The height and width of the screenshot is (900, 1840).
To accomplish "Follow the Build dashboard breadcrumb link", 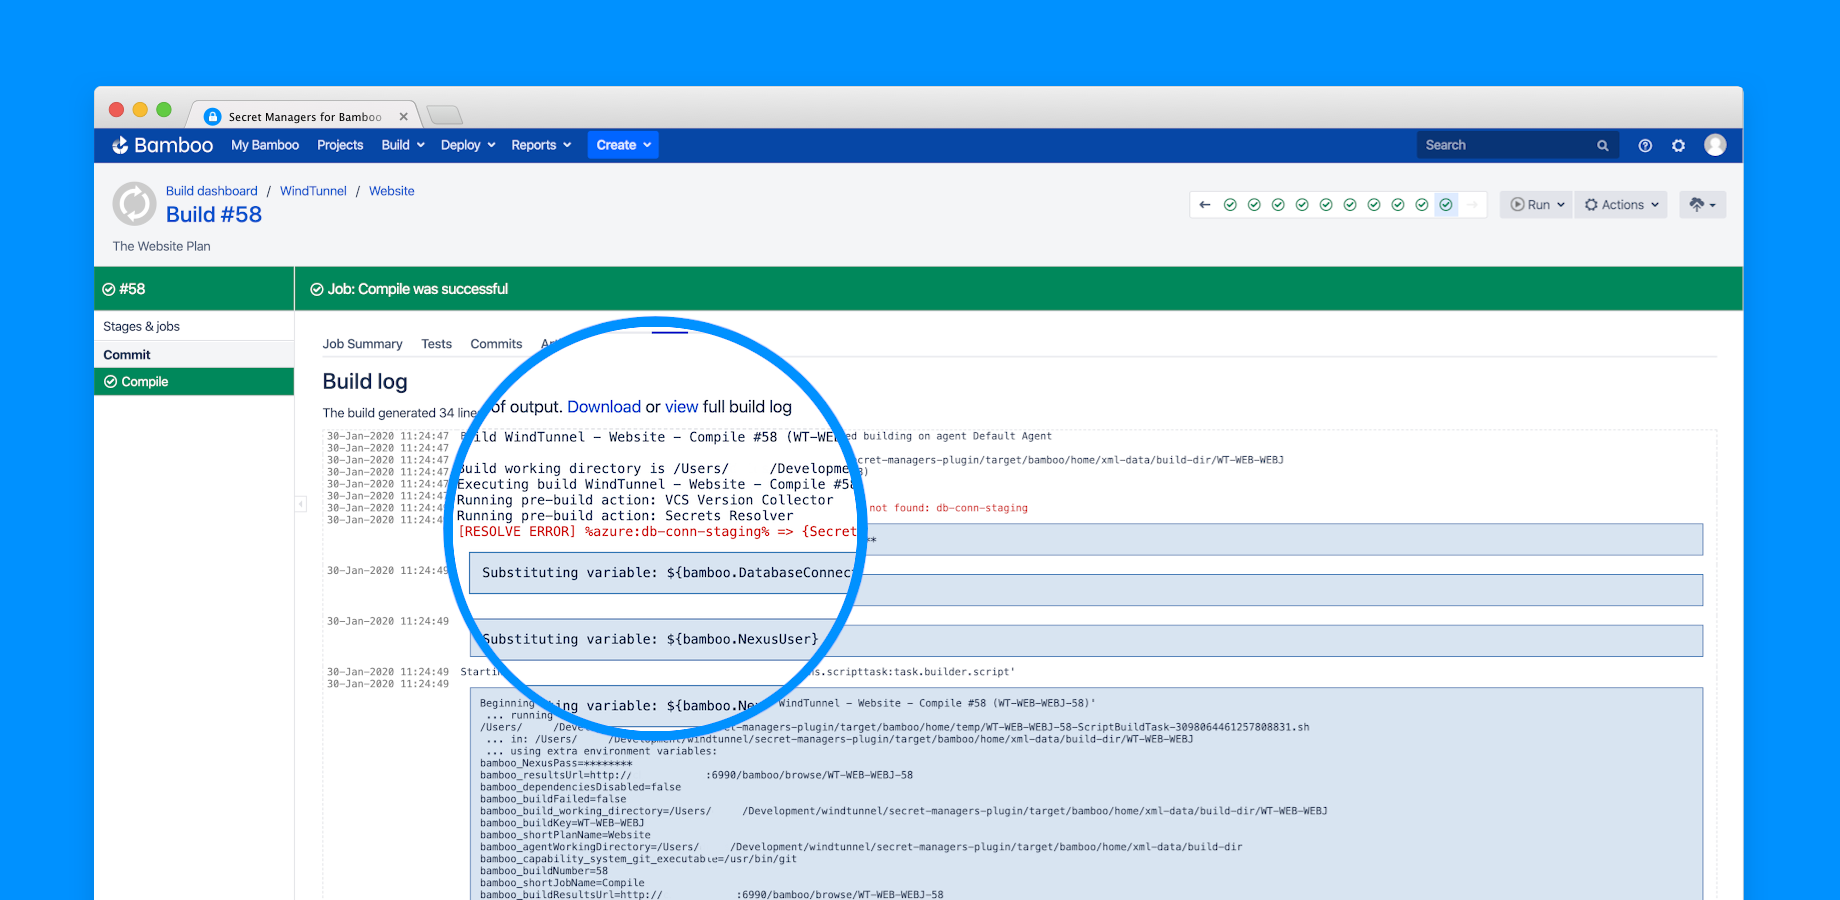I will 211,191.
